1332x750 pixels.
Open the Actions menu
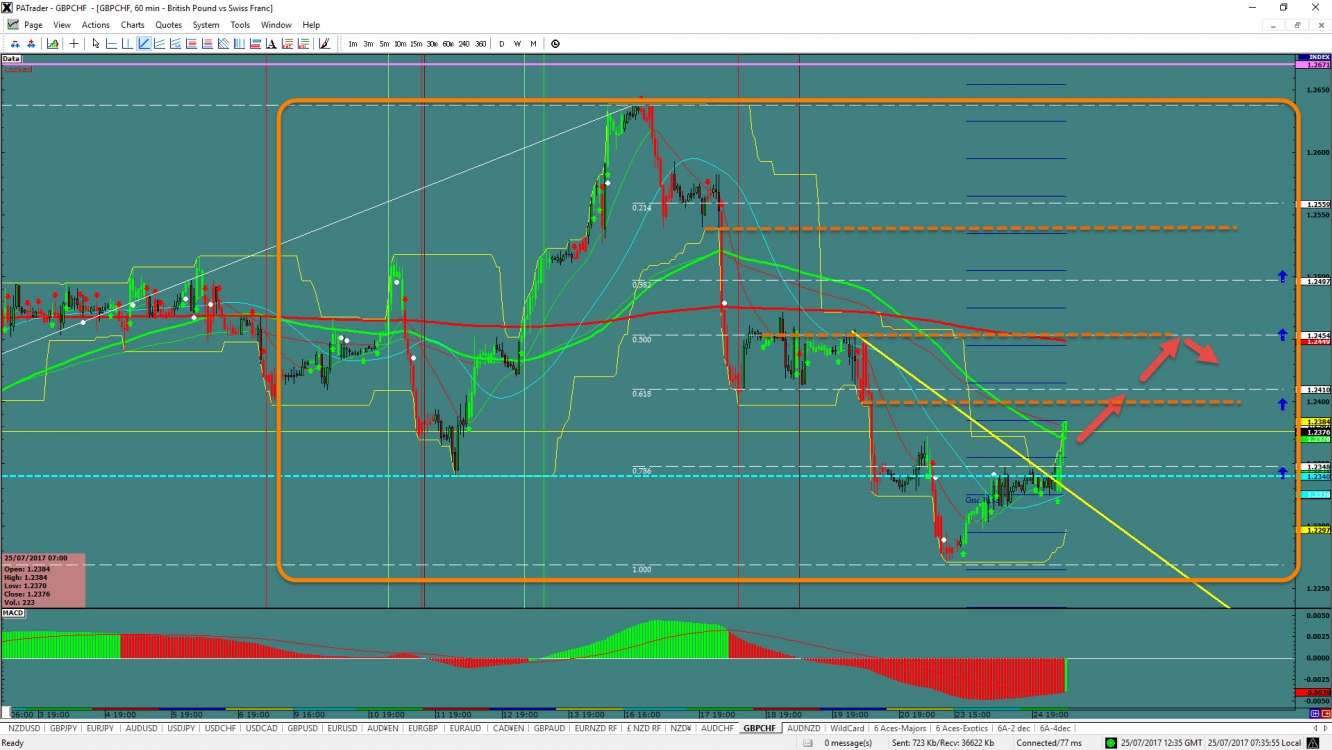96,25
